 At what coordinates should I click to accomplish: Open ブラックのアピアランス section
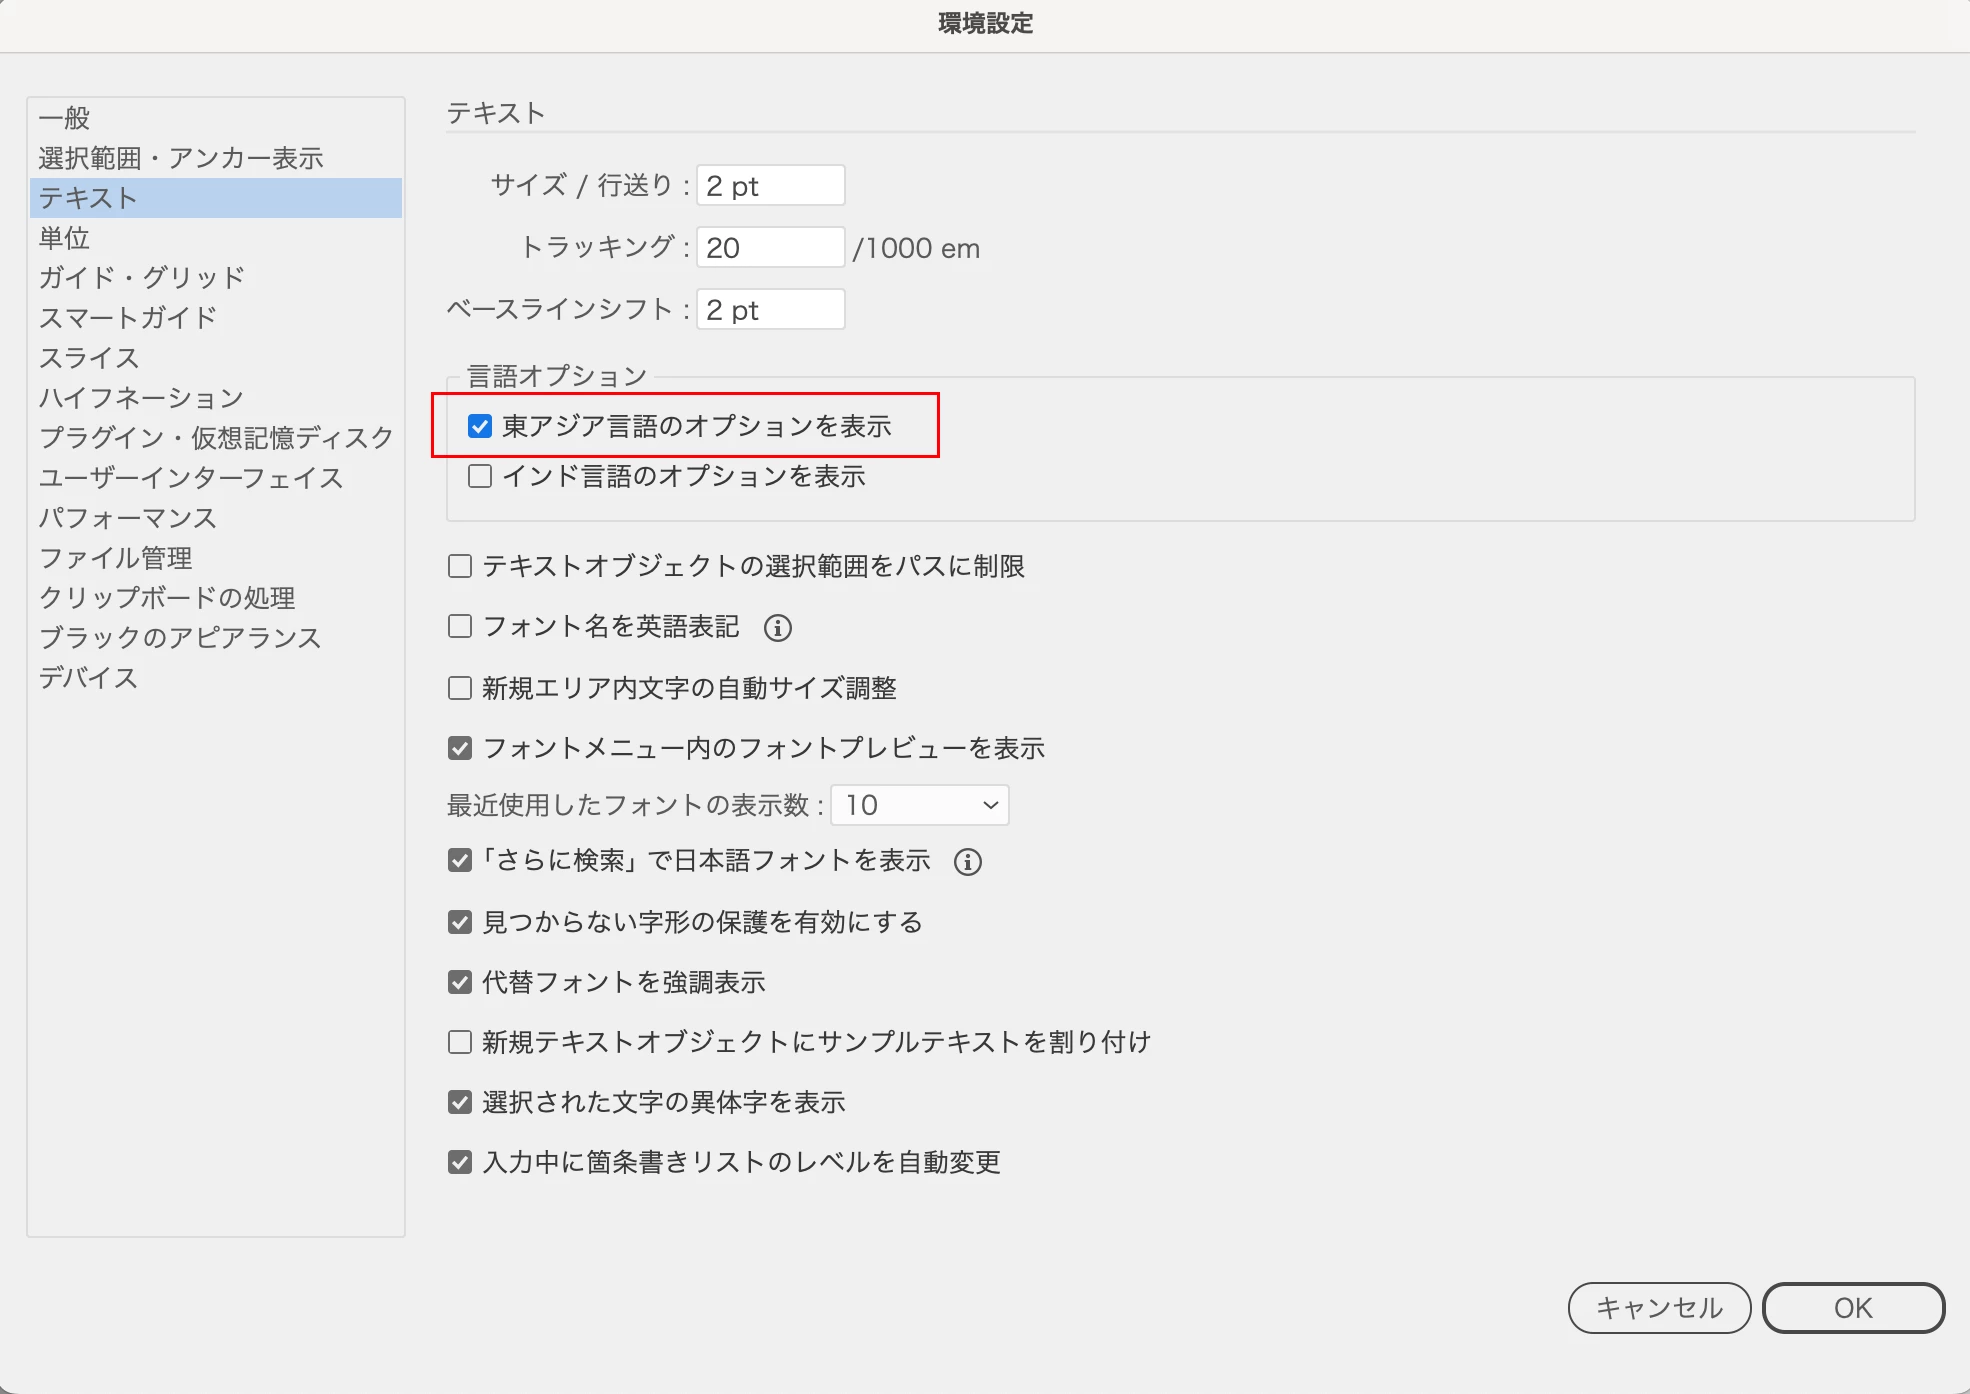click(179, 638)
